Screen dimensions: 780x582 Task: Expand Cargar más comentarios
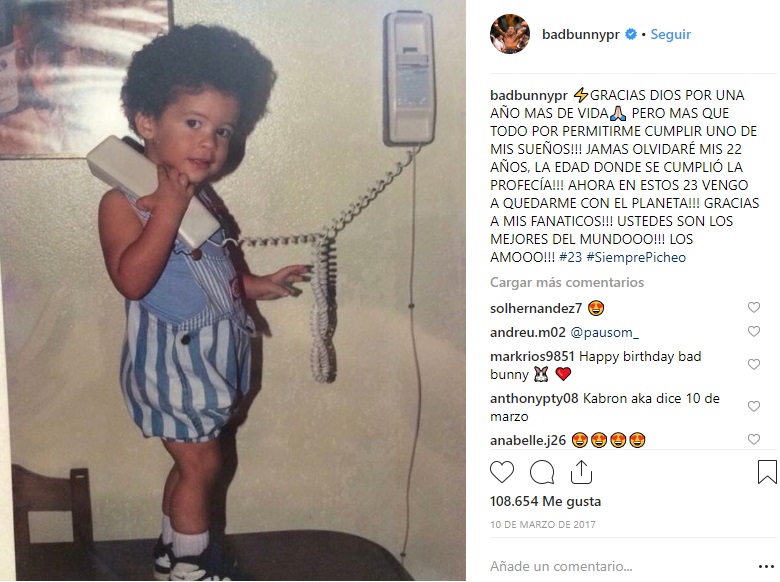[567, 282]
